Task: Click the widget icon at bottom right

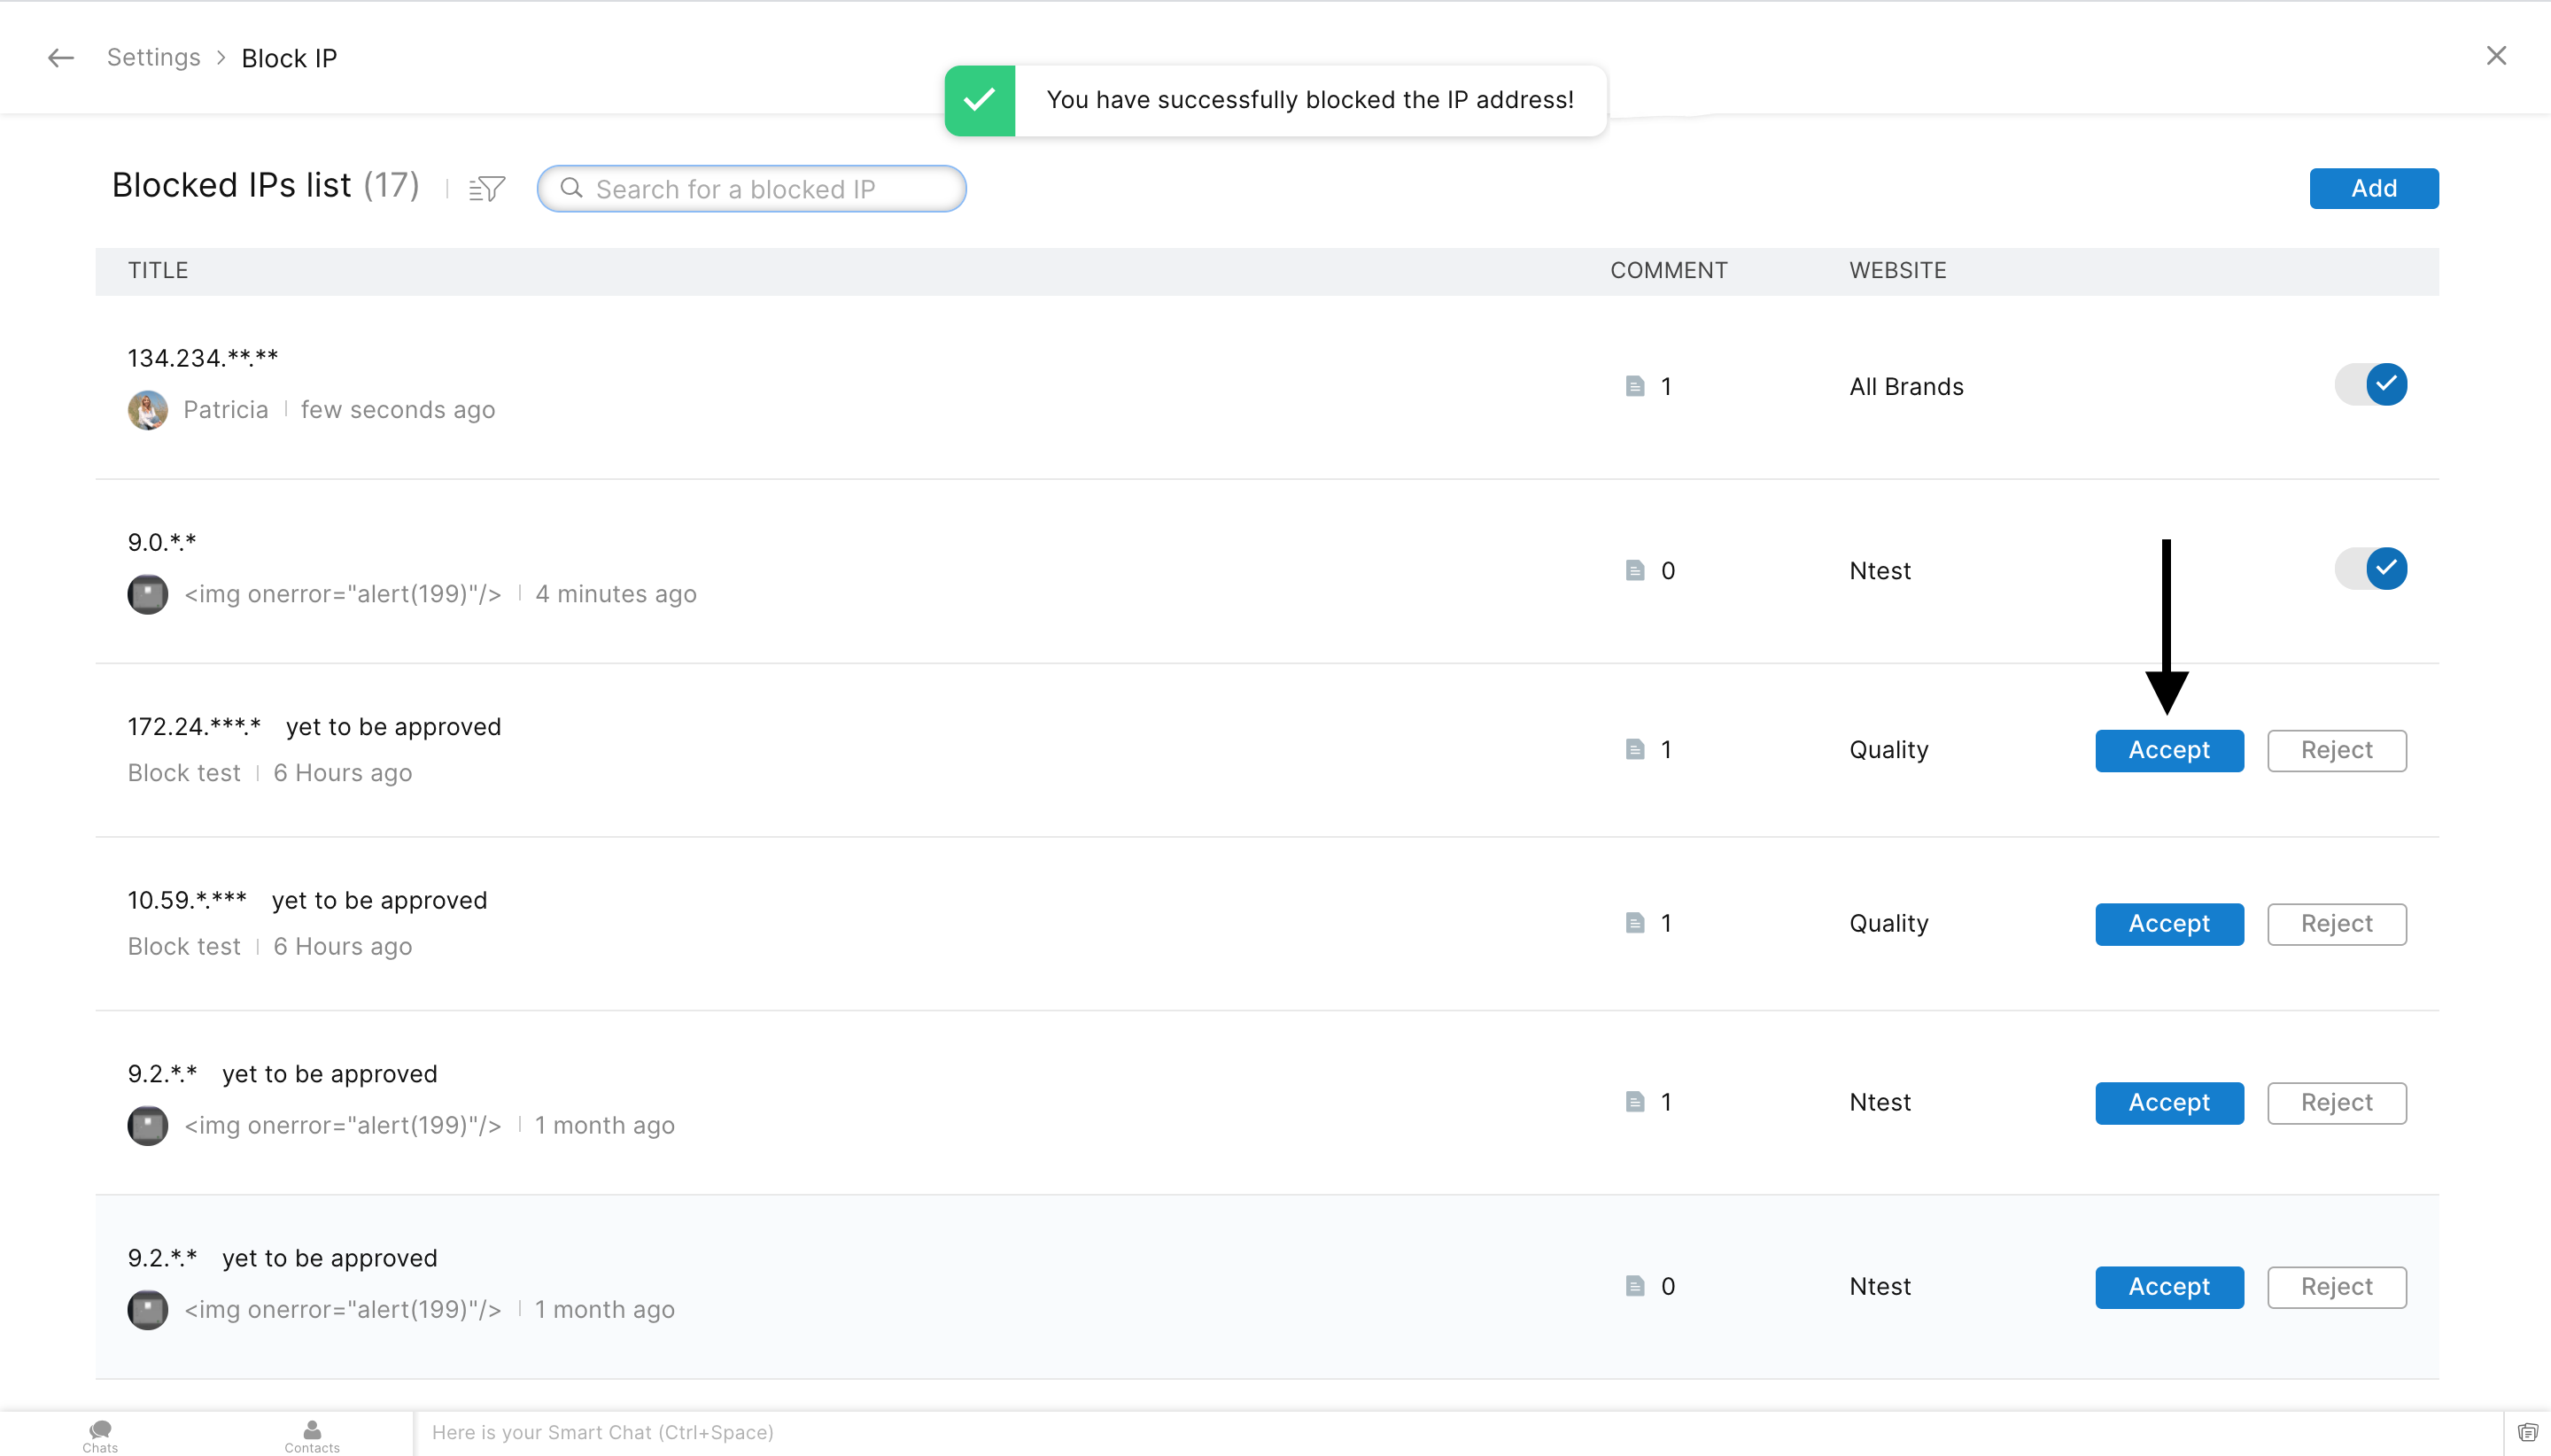Action: pyautogui.click(x=2527, y=1432)
